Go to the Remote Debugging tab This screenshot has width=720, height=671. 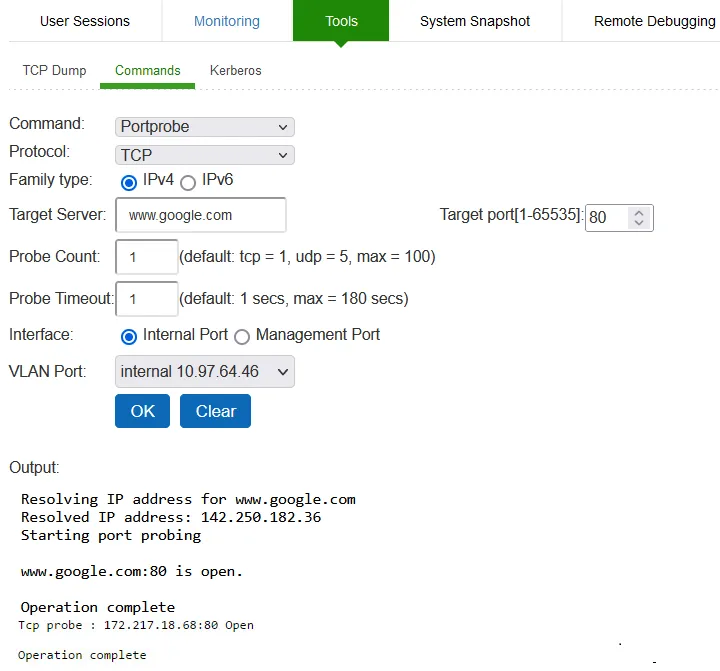click(654, 21)
